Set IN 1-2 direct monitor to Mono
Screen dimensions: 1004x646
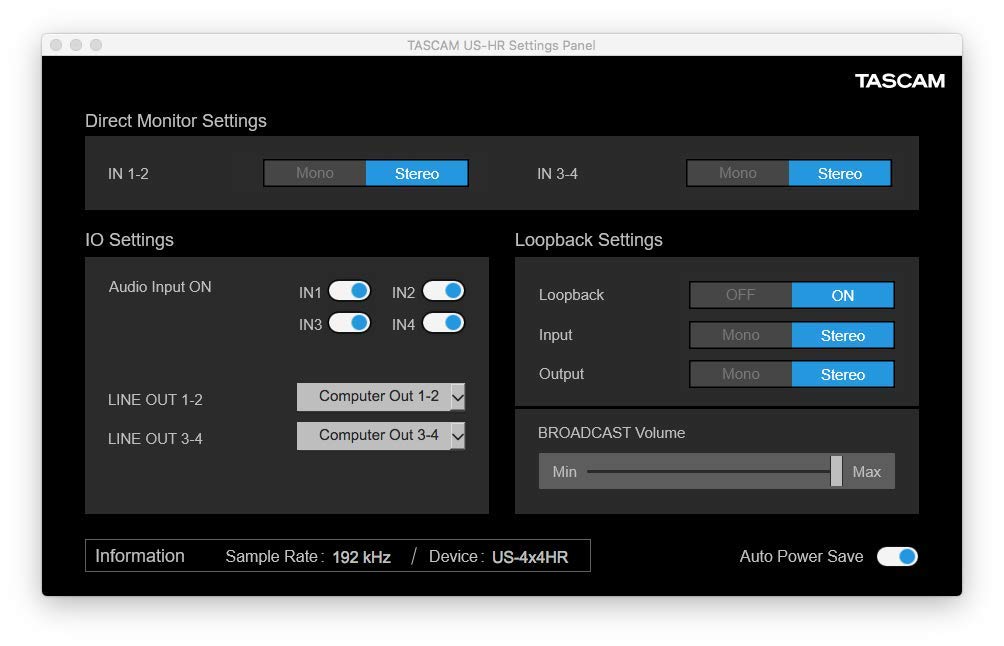(x=314, y=173)
